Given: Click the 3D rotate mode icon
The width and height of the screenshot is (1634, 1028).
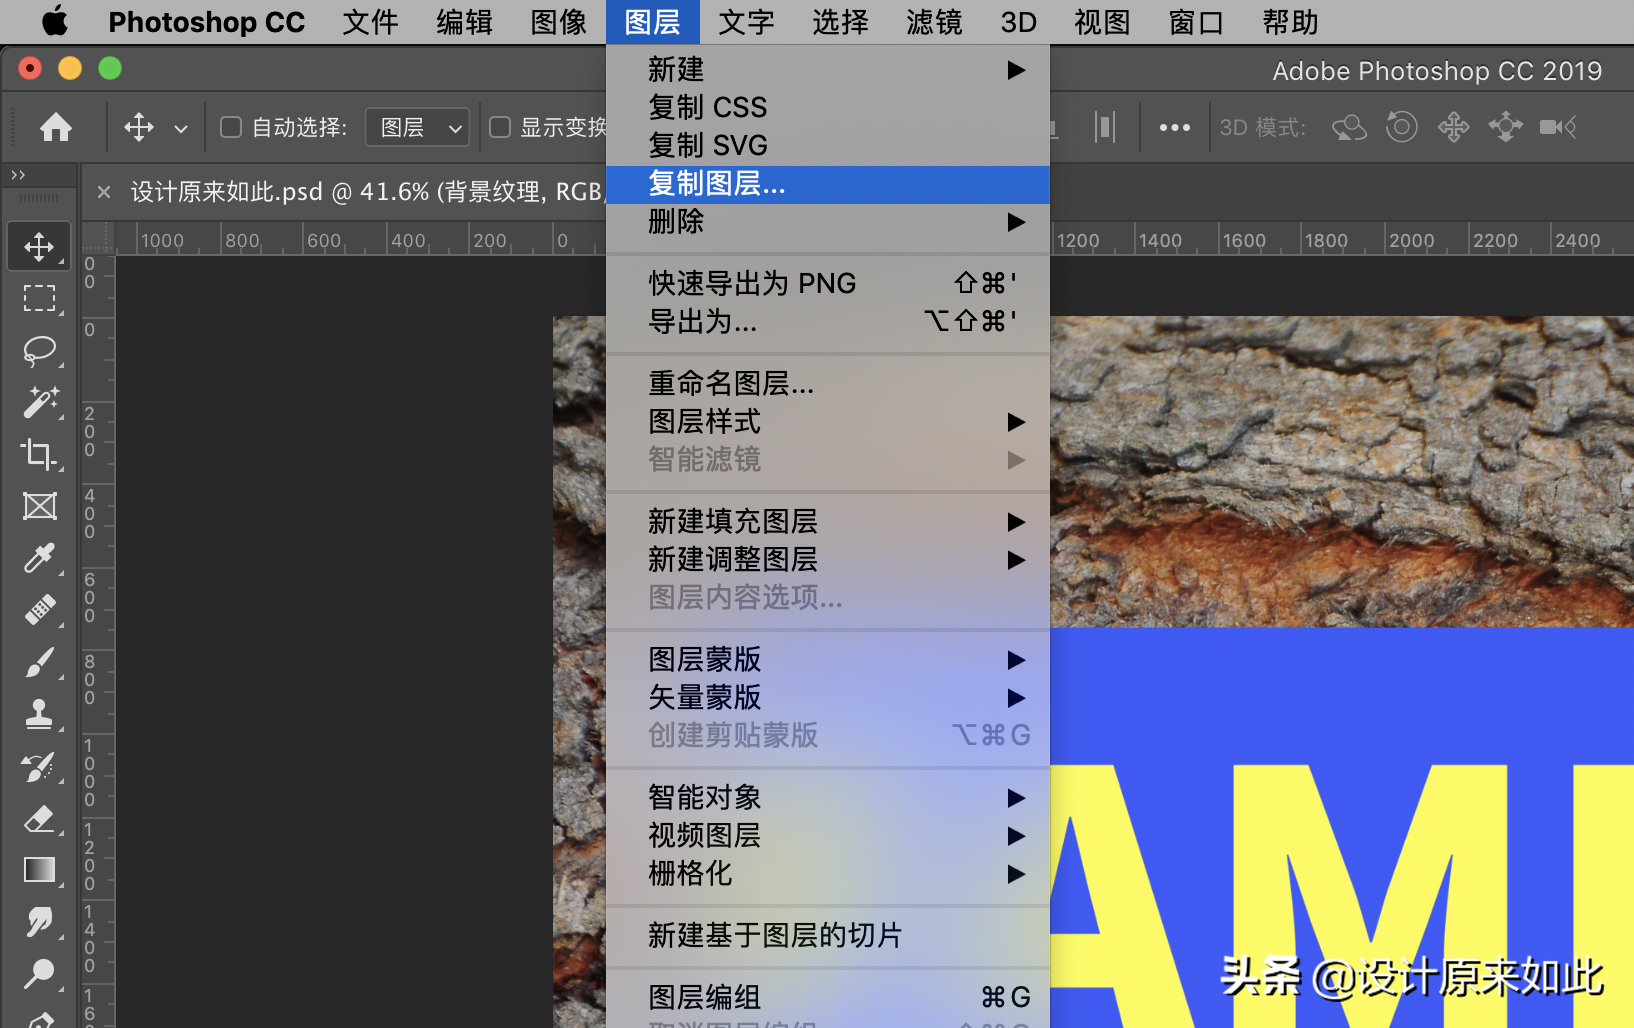Looking at the screenshot, I should (1349, 127).
